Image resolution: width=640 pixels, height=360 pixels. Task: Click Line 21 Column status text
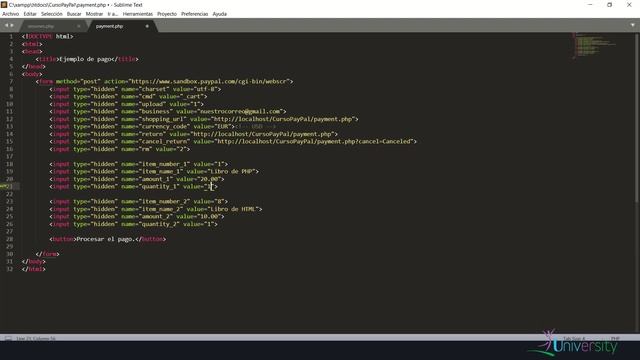36,338
